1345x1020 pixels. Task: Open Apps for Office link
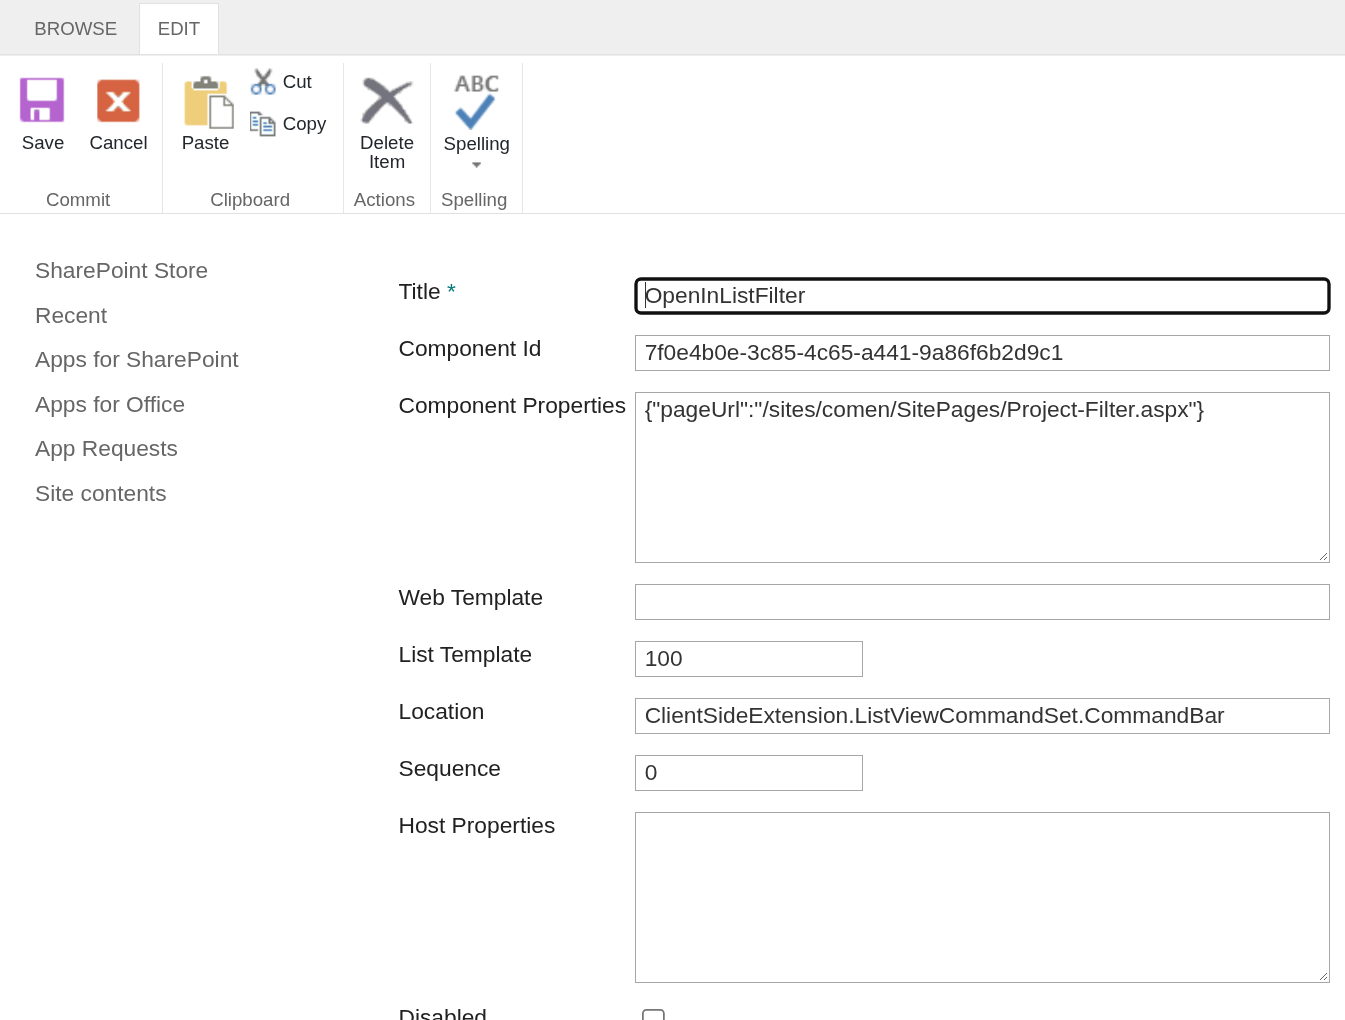[x=110, y=405]
